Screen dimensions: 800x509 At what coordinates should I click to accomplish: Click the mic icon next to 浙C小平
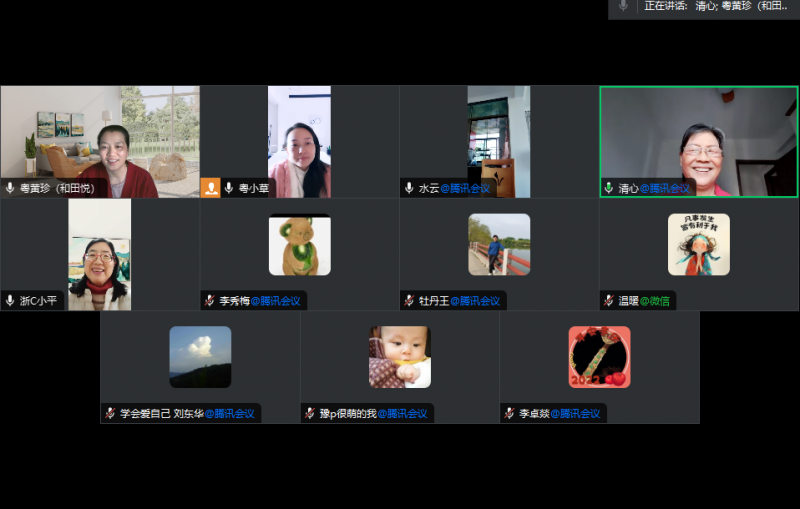coord(10,301)
